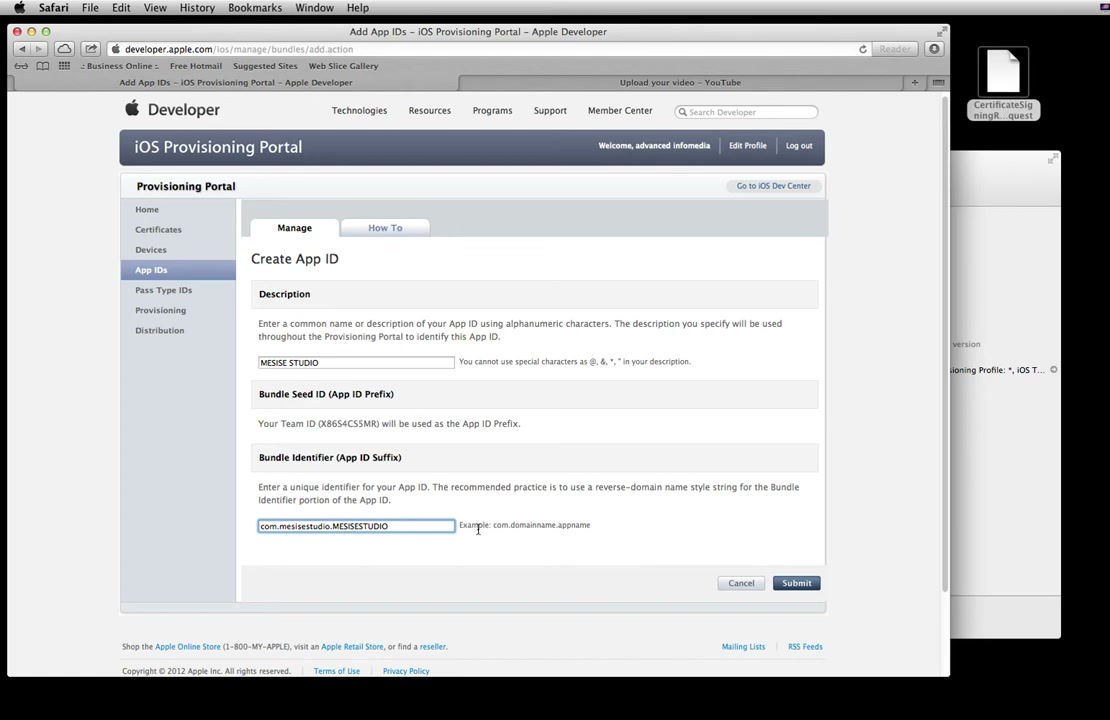Open Reading List glasses icon
This screenshot has width=1110, height=720.
(21, 66)
